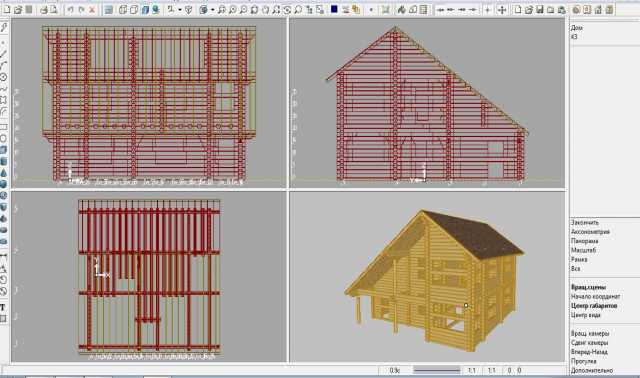Click the hand pan icon in the toolbar

click(x=265, y=9)
